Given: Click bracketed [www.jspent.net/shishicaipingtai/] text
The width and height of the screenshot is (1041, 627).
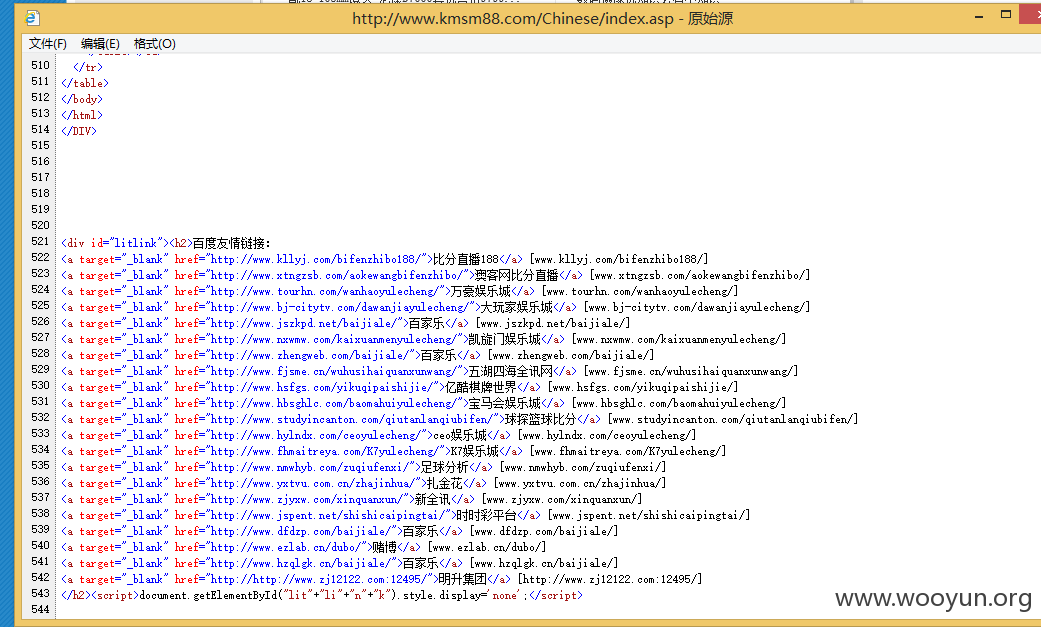Looking at the screenshot, I should pos(649,515).
